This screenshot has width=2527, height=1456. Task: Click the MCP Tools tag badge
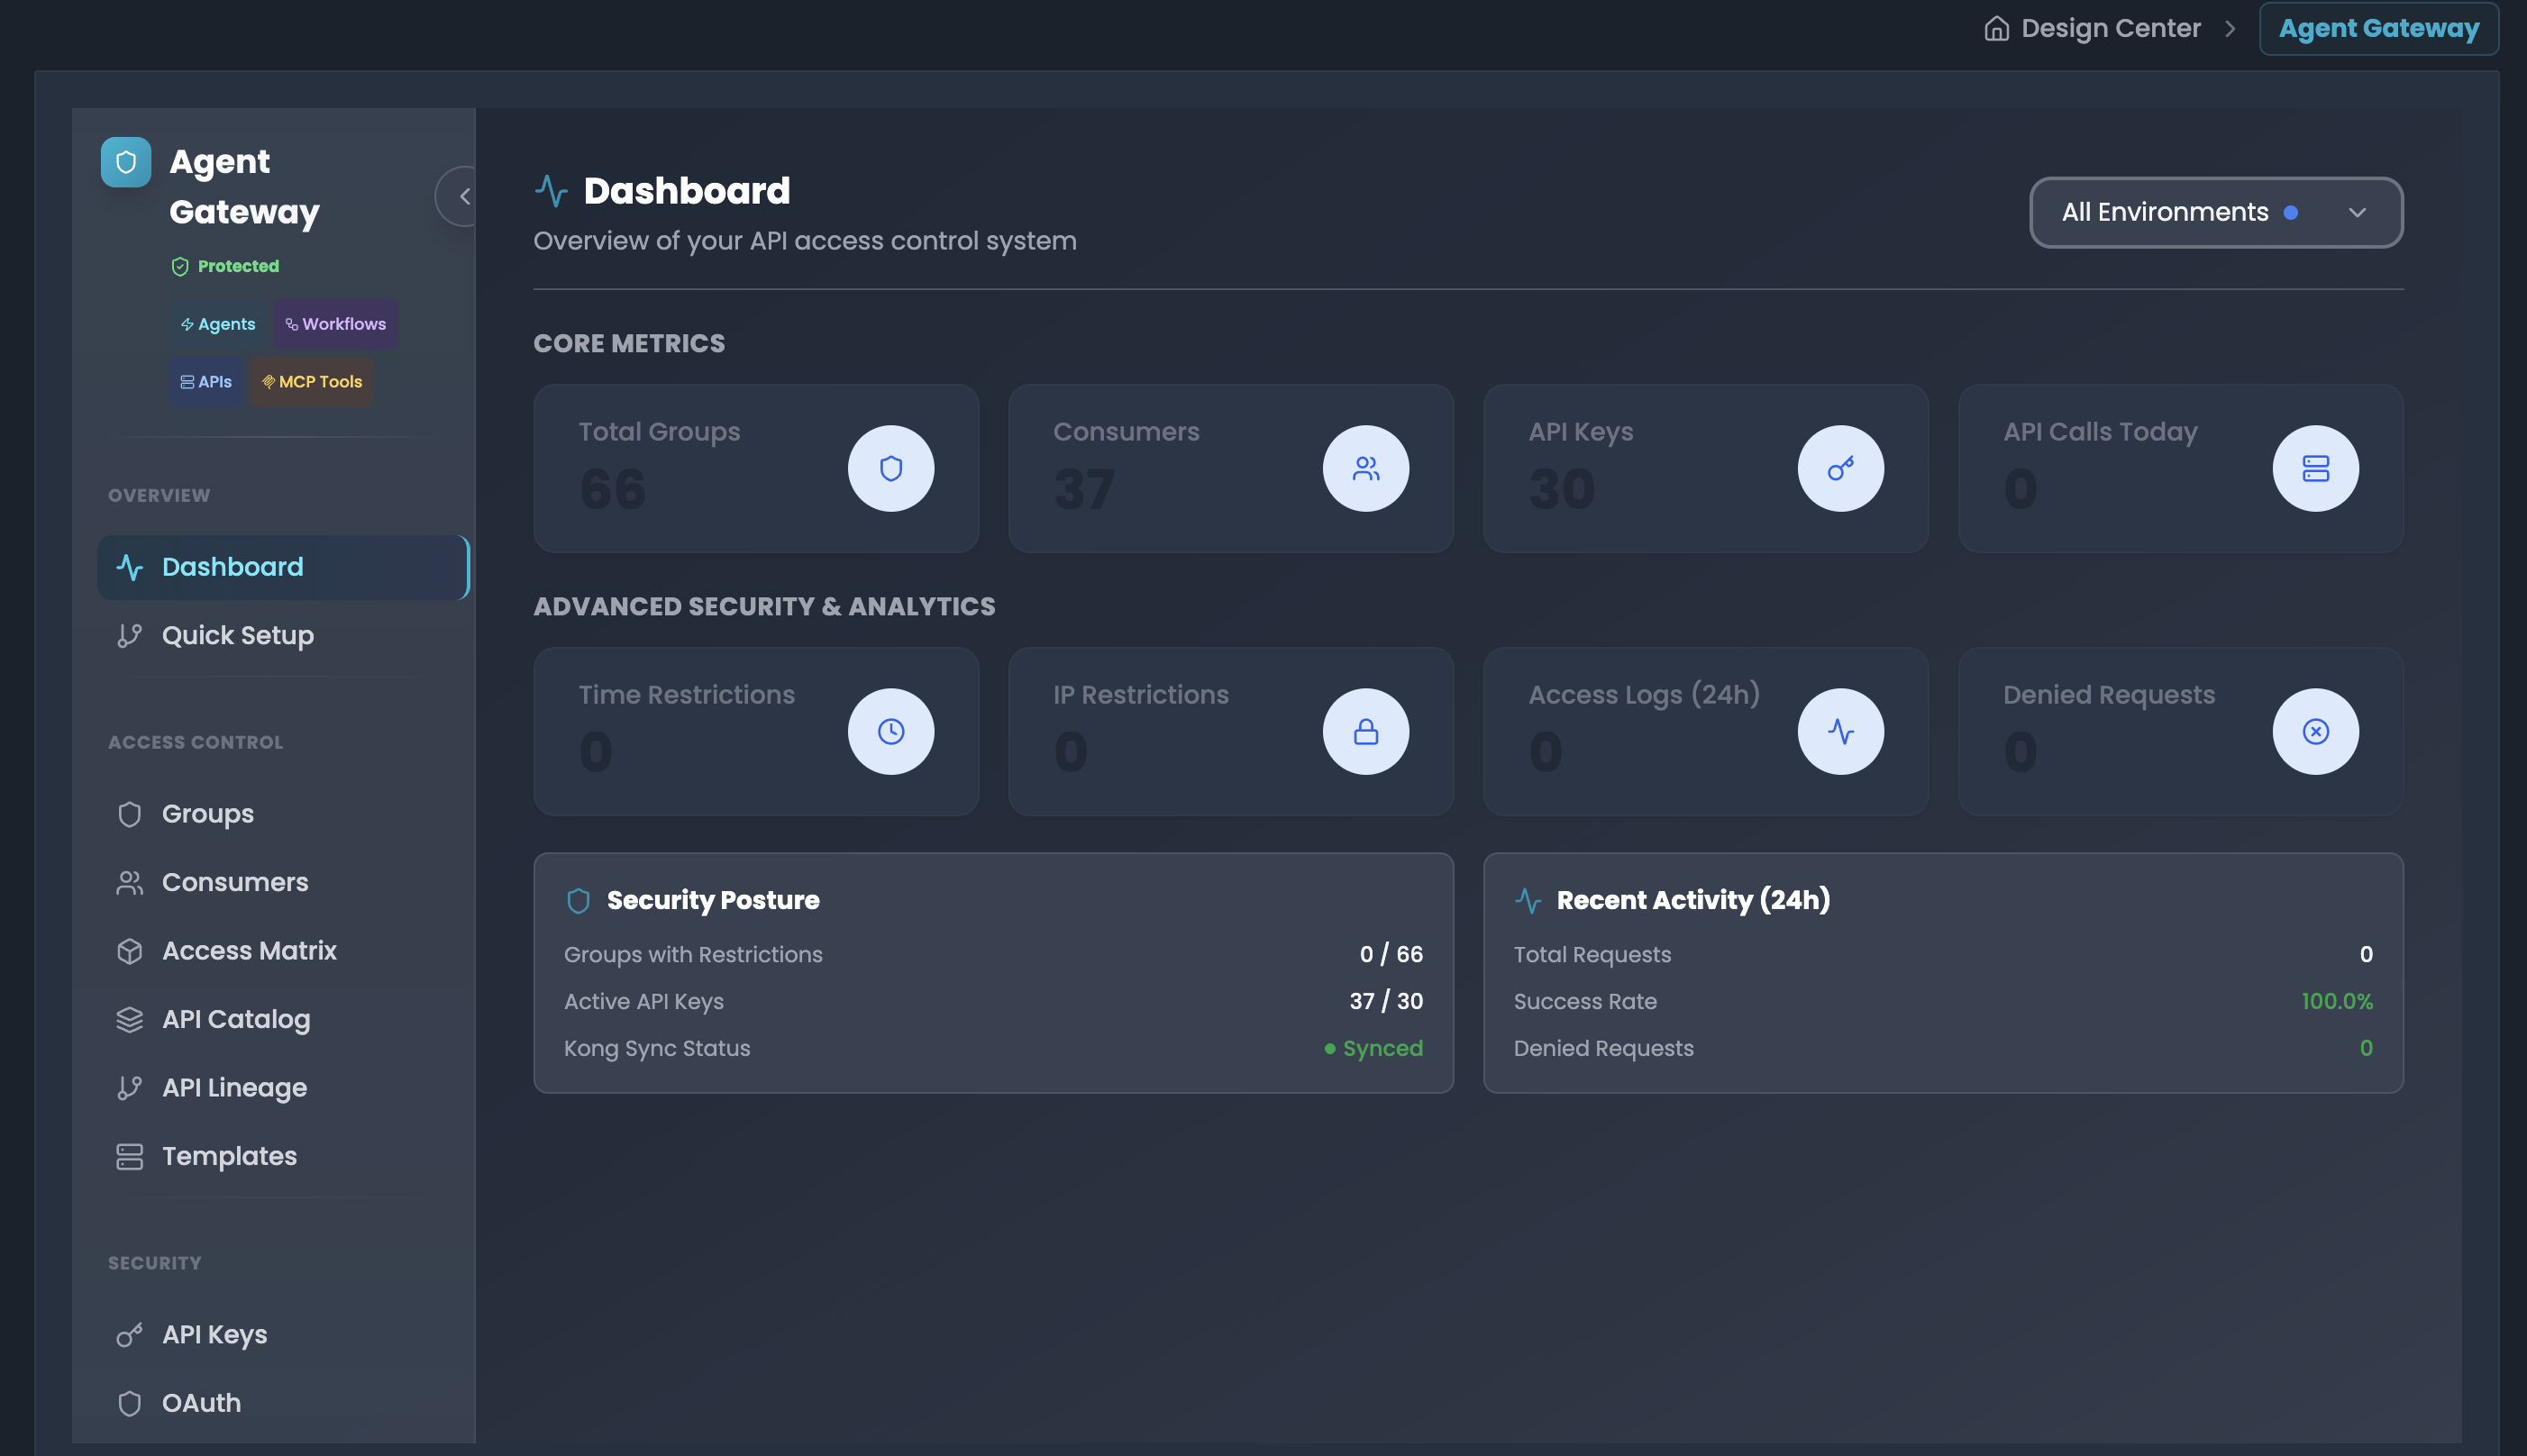(312, 382)
